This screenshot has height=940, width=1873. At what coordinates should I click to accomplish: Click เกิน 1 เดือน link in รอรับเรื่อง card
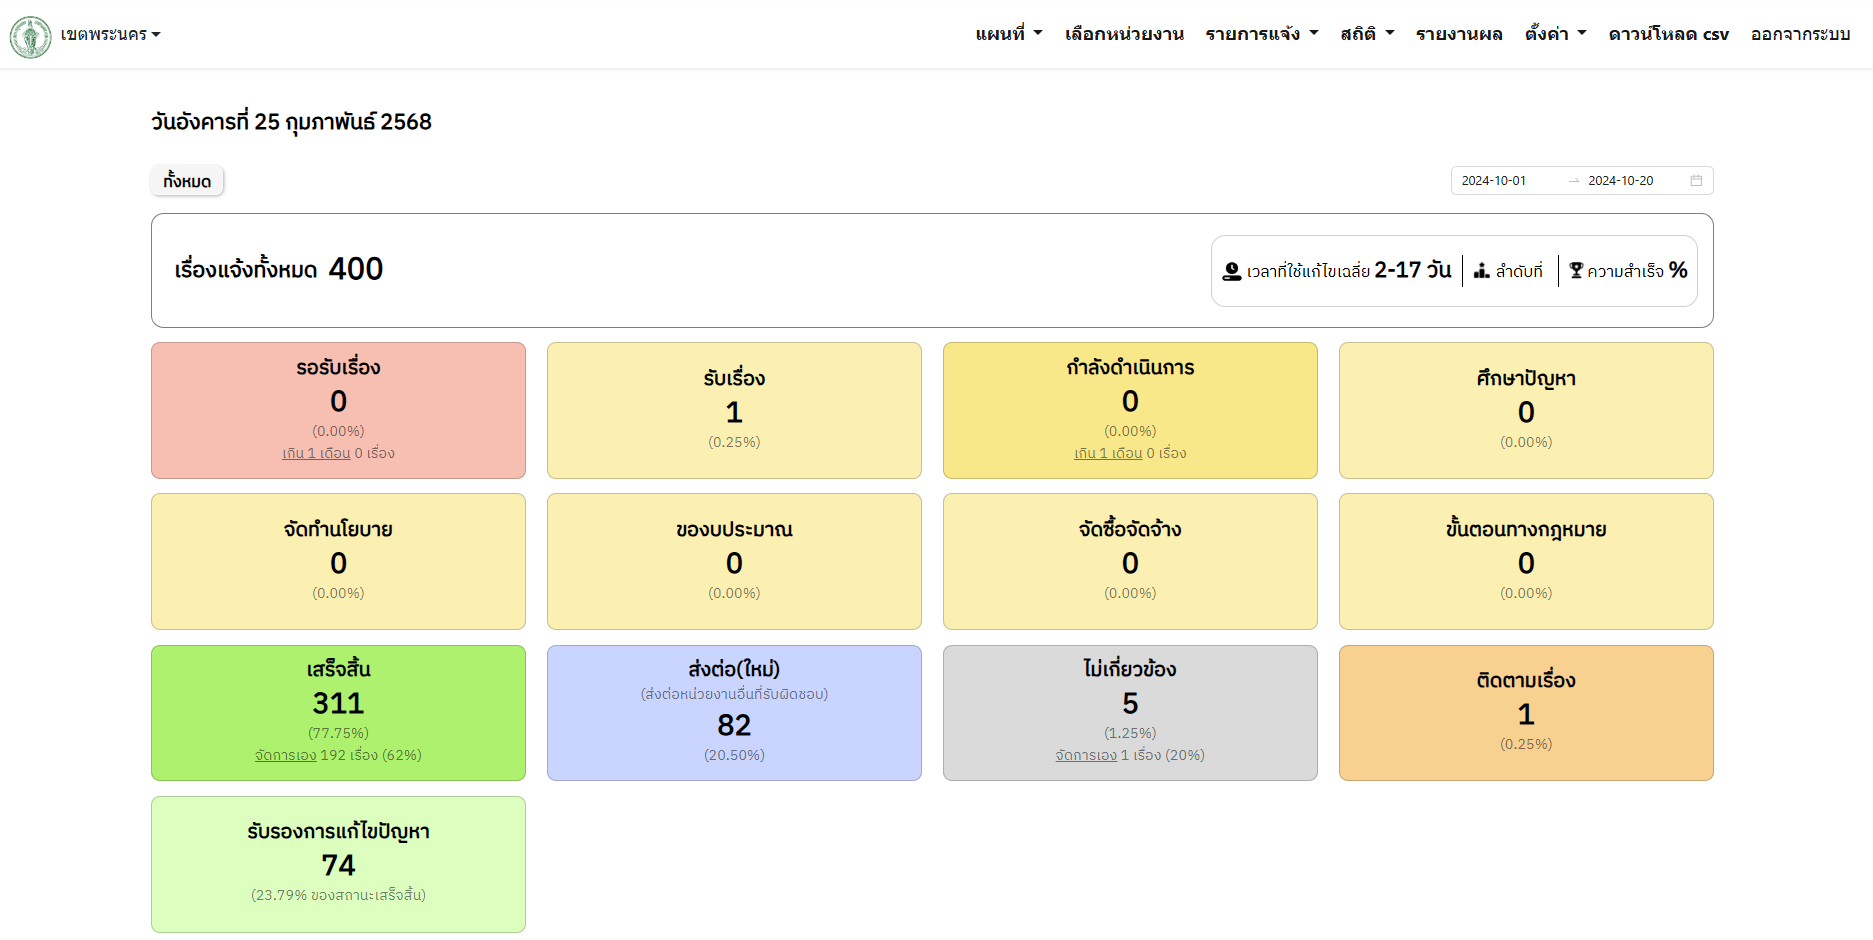pos(316,453)
